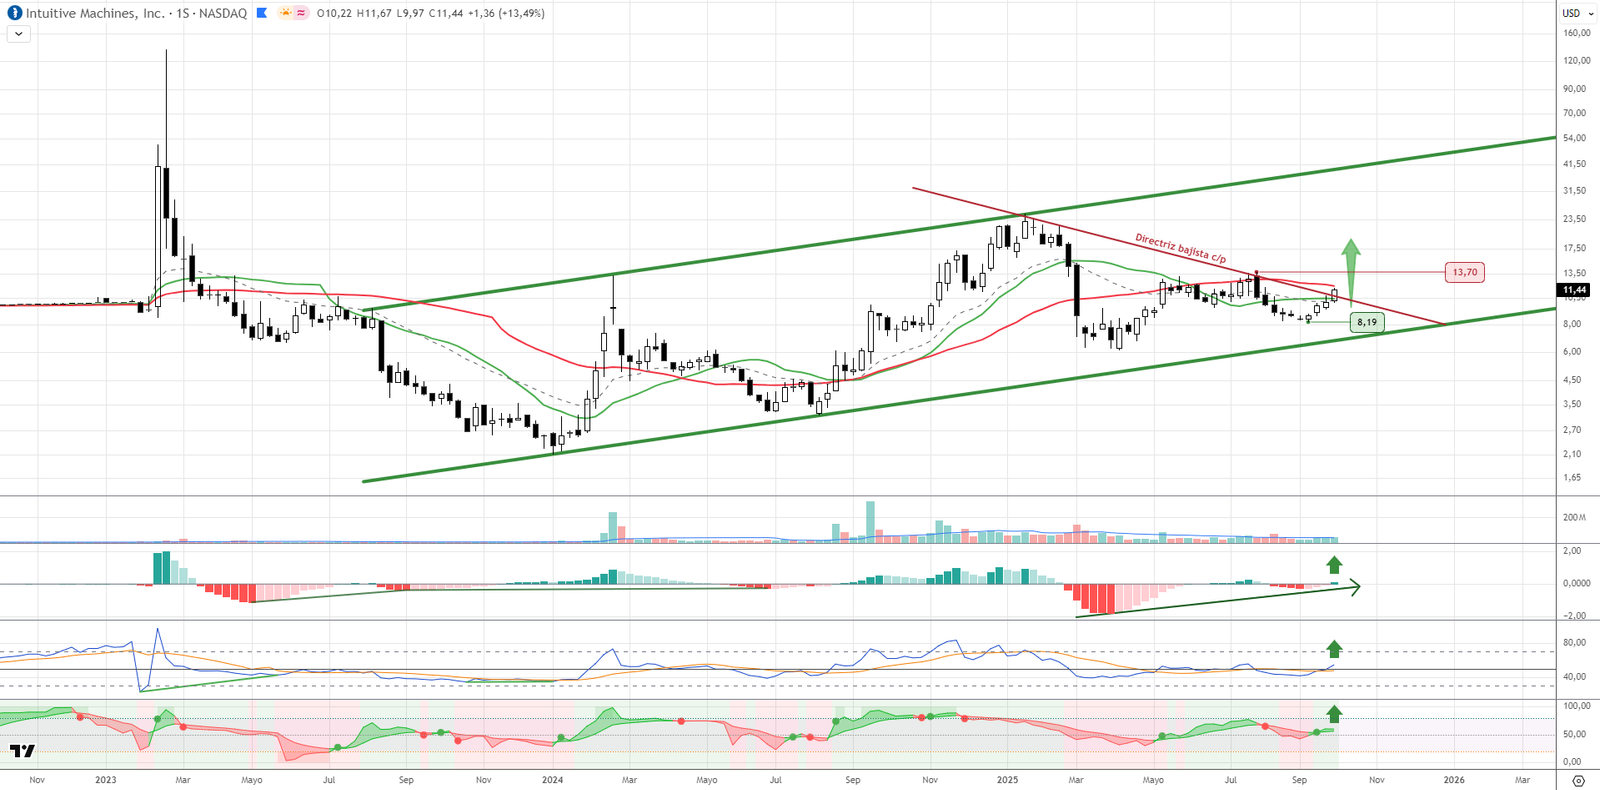Select the green 8,19 price label

click(x=1367, y=322)
